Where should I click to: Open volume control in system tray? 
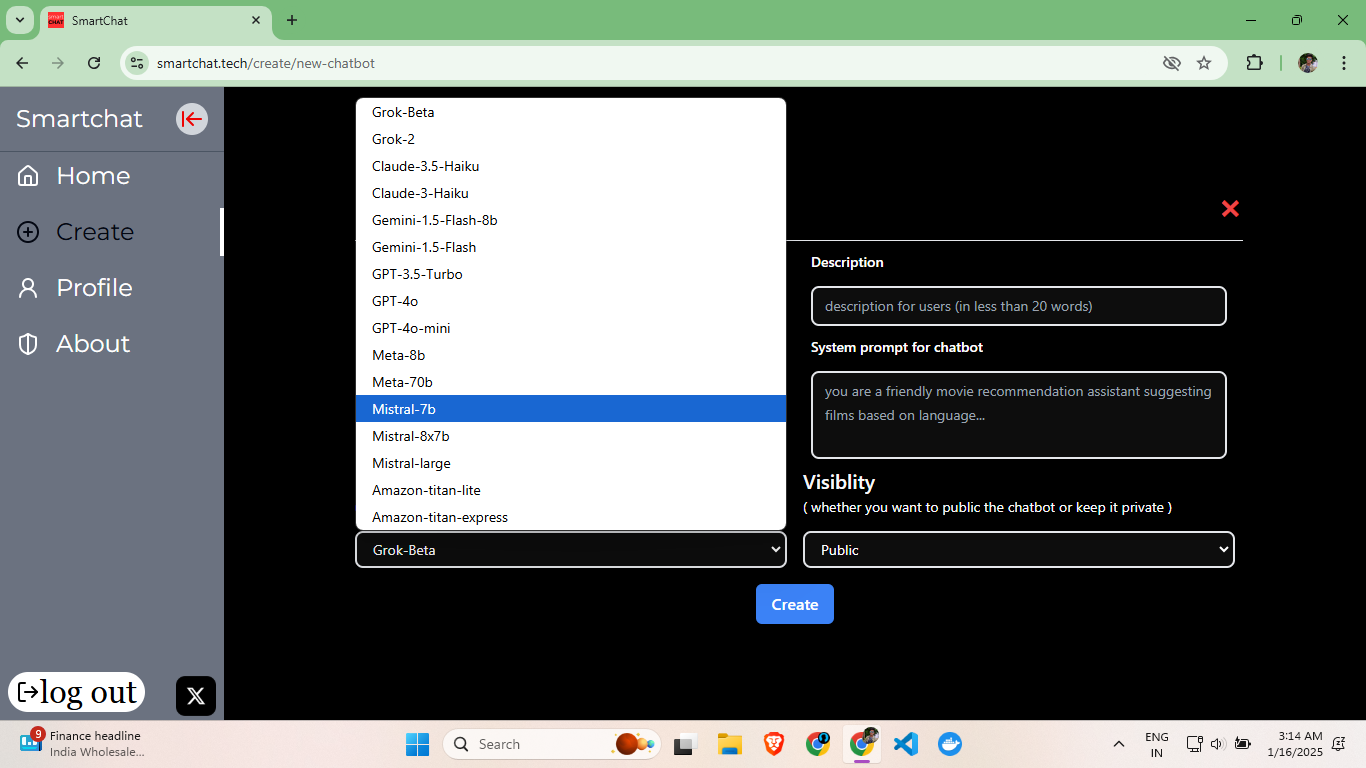click(x=1217, y=744)
